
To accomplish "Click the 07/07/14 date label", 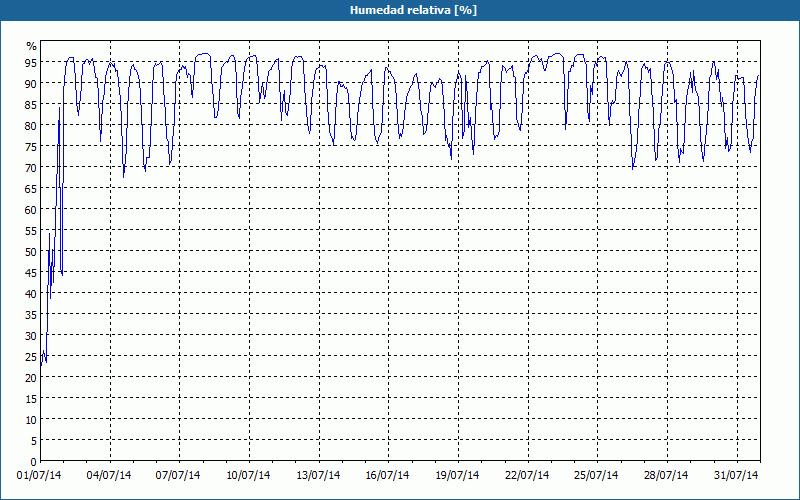I will click(x=178, y=476).
